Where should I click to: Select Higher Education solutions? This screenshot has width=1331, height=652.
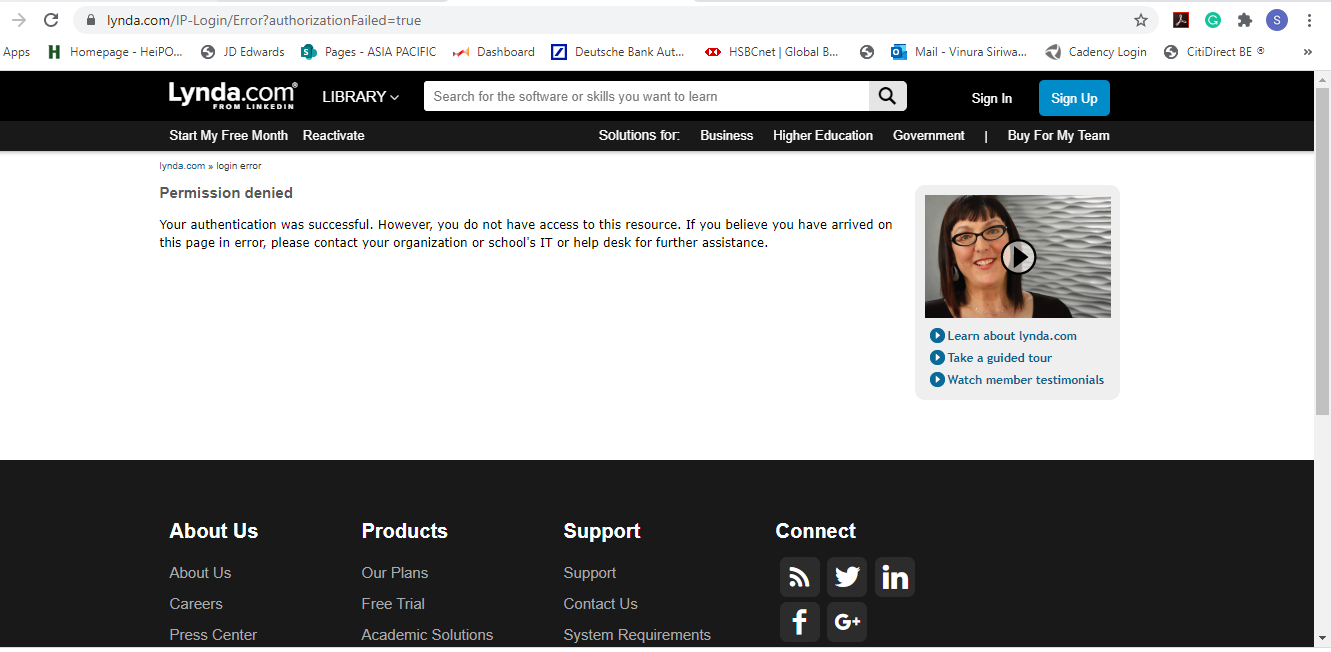(823, 135)
